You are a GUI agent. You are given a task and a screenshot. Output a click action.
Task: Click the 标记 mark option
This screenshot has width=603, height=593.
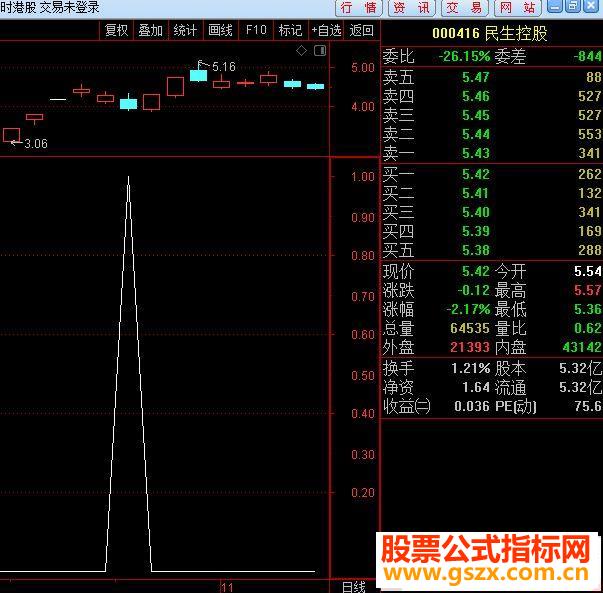(x=290, y=30)
